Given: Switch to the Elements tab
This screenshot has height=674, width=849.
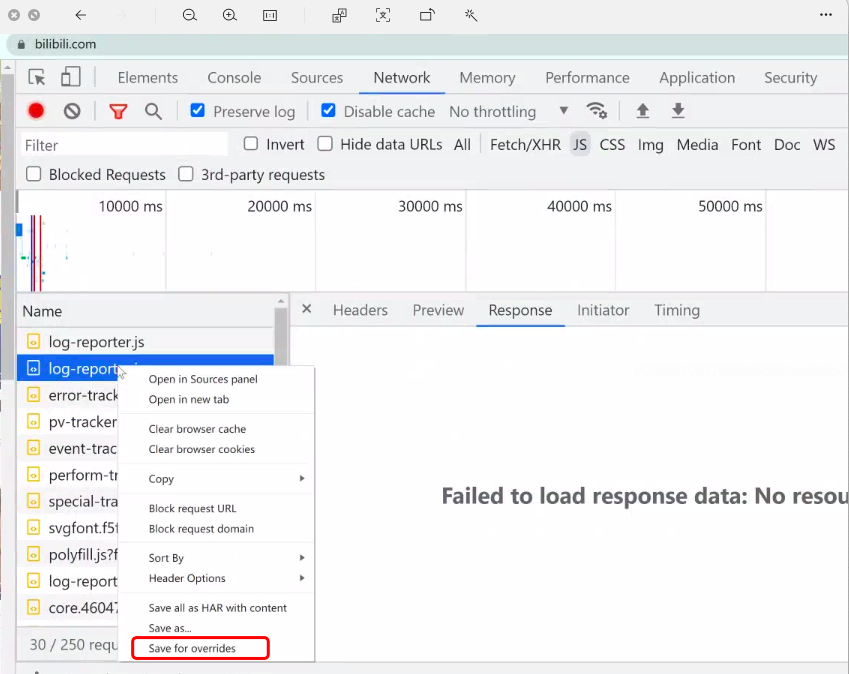Looking at the screenshot, I should point(148,78).
